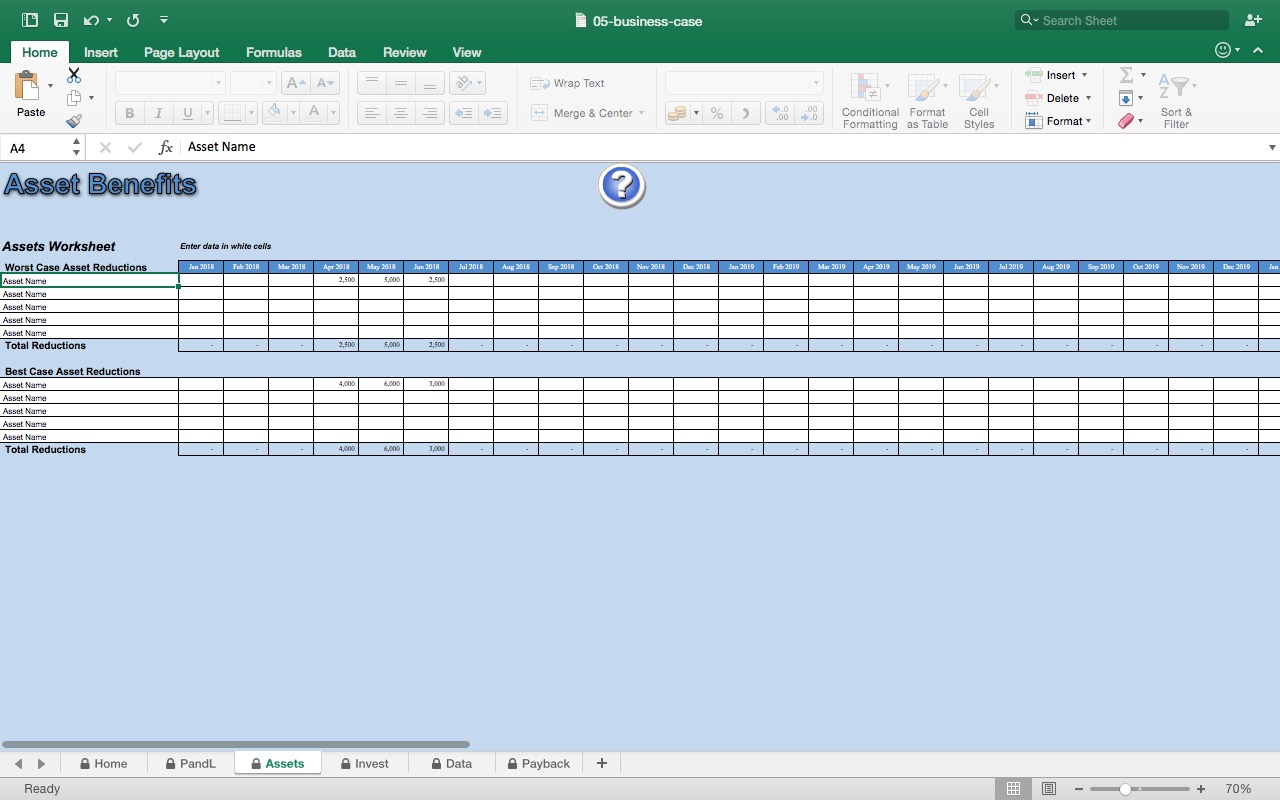Viewport: 1280px width, 800px height.
Task: Click the AutoSum sigma icon
Action: (1126, 75)
